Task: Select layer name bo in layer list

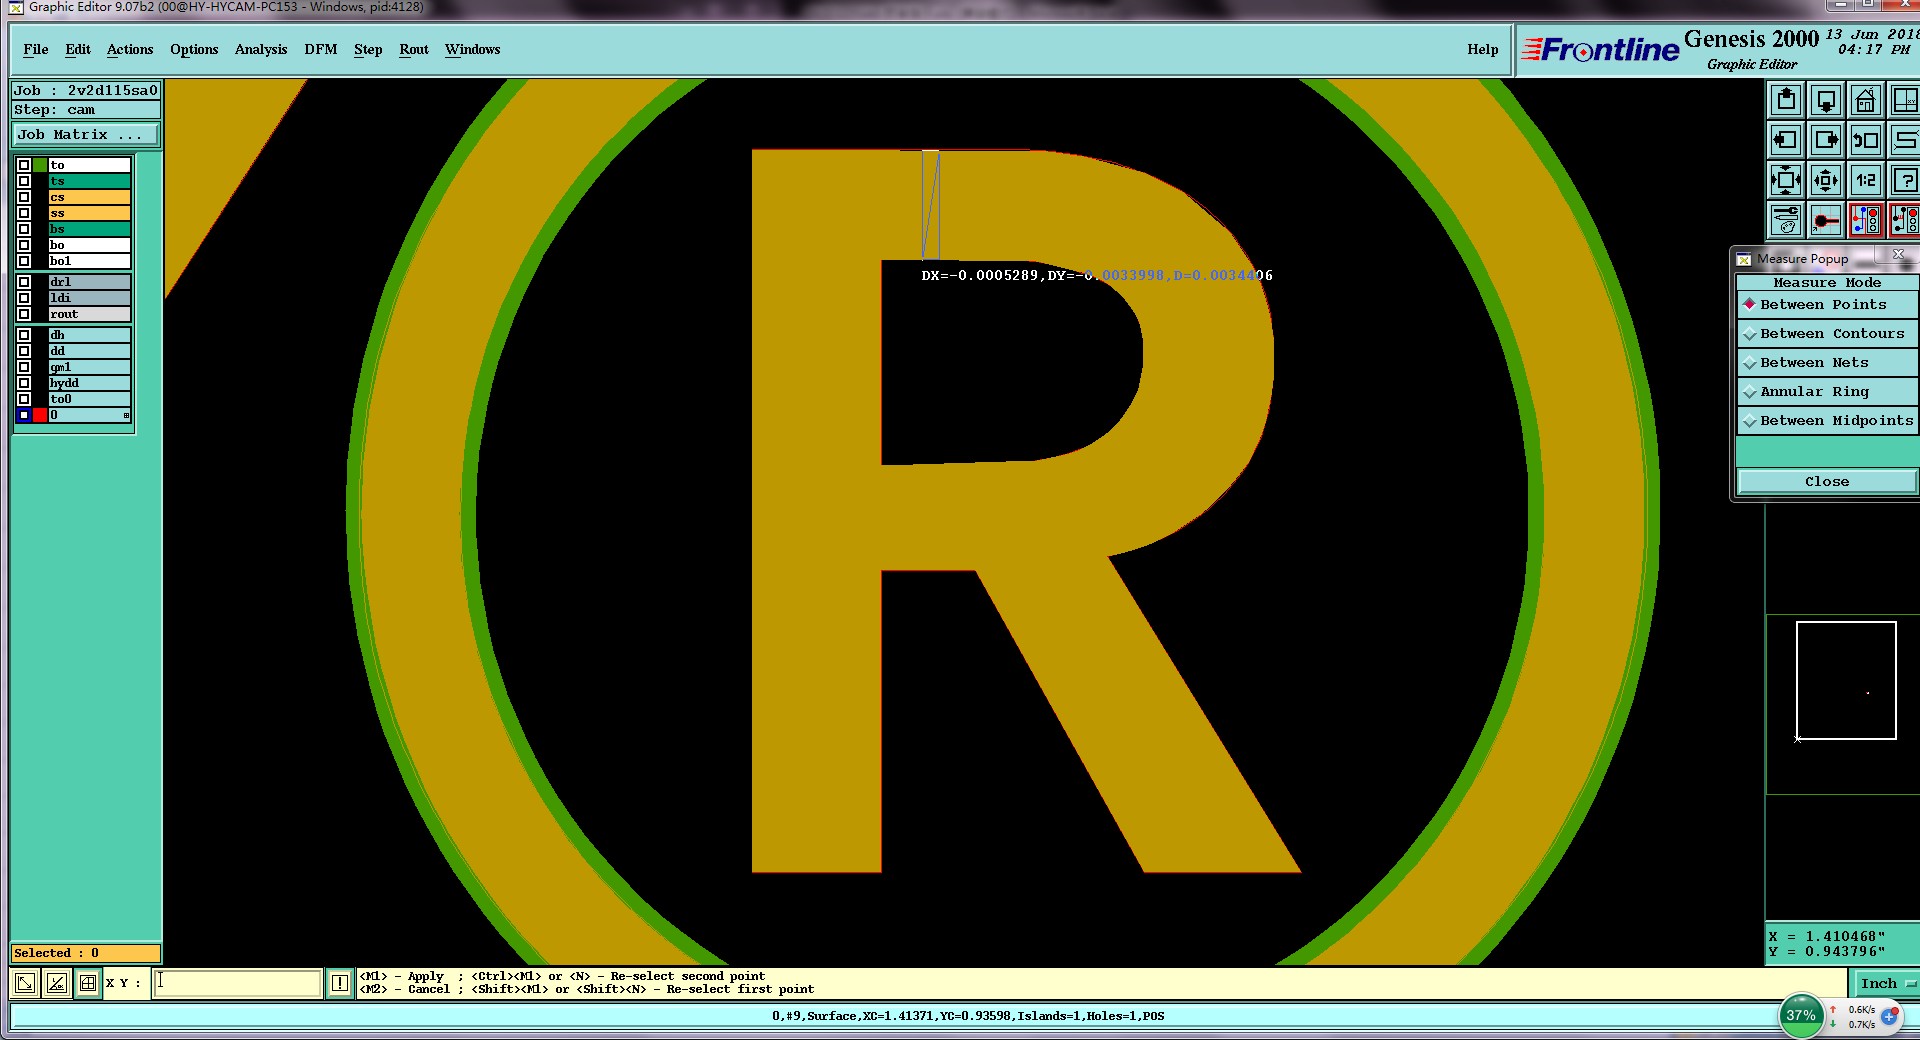Action: click(90, 245)
